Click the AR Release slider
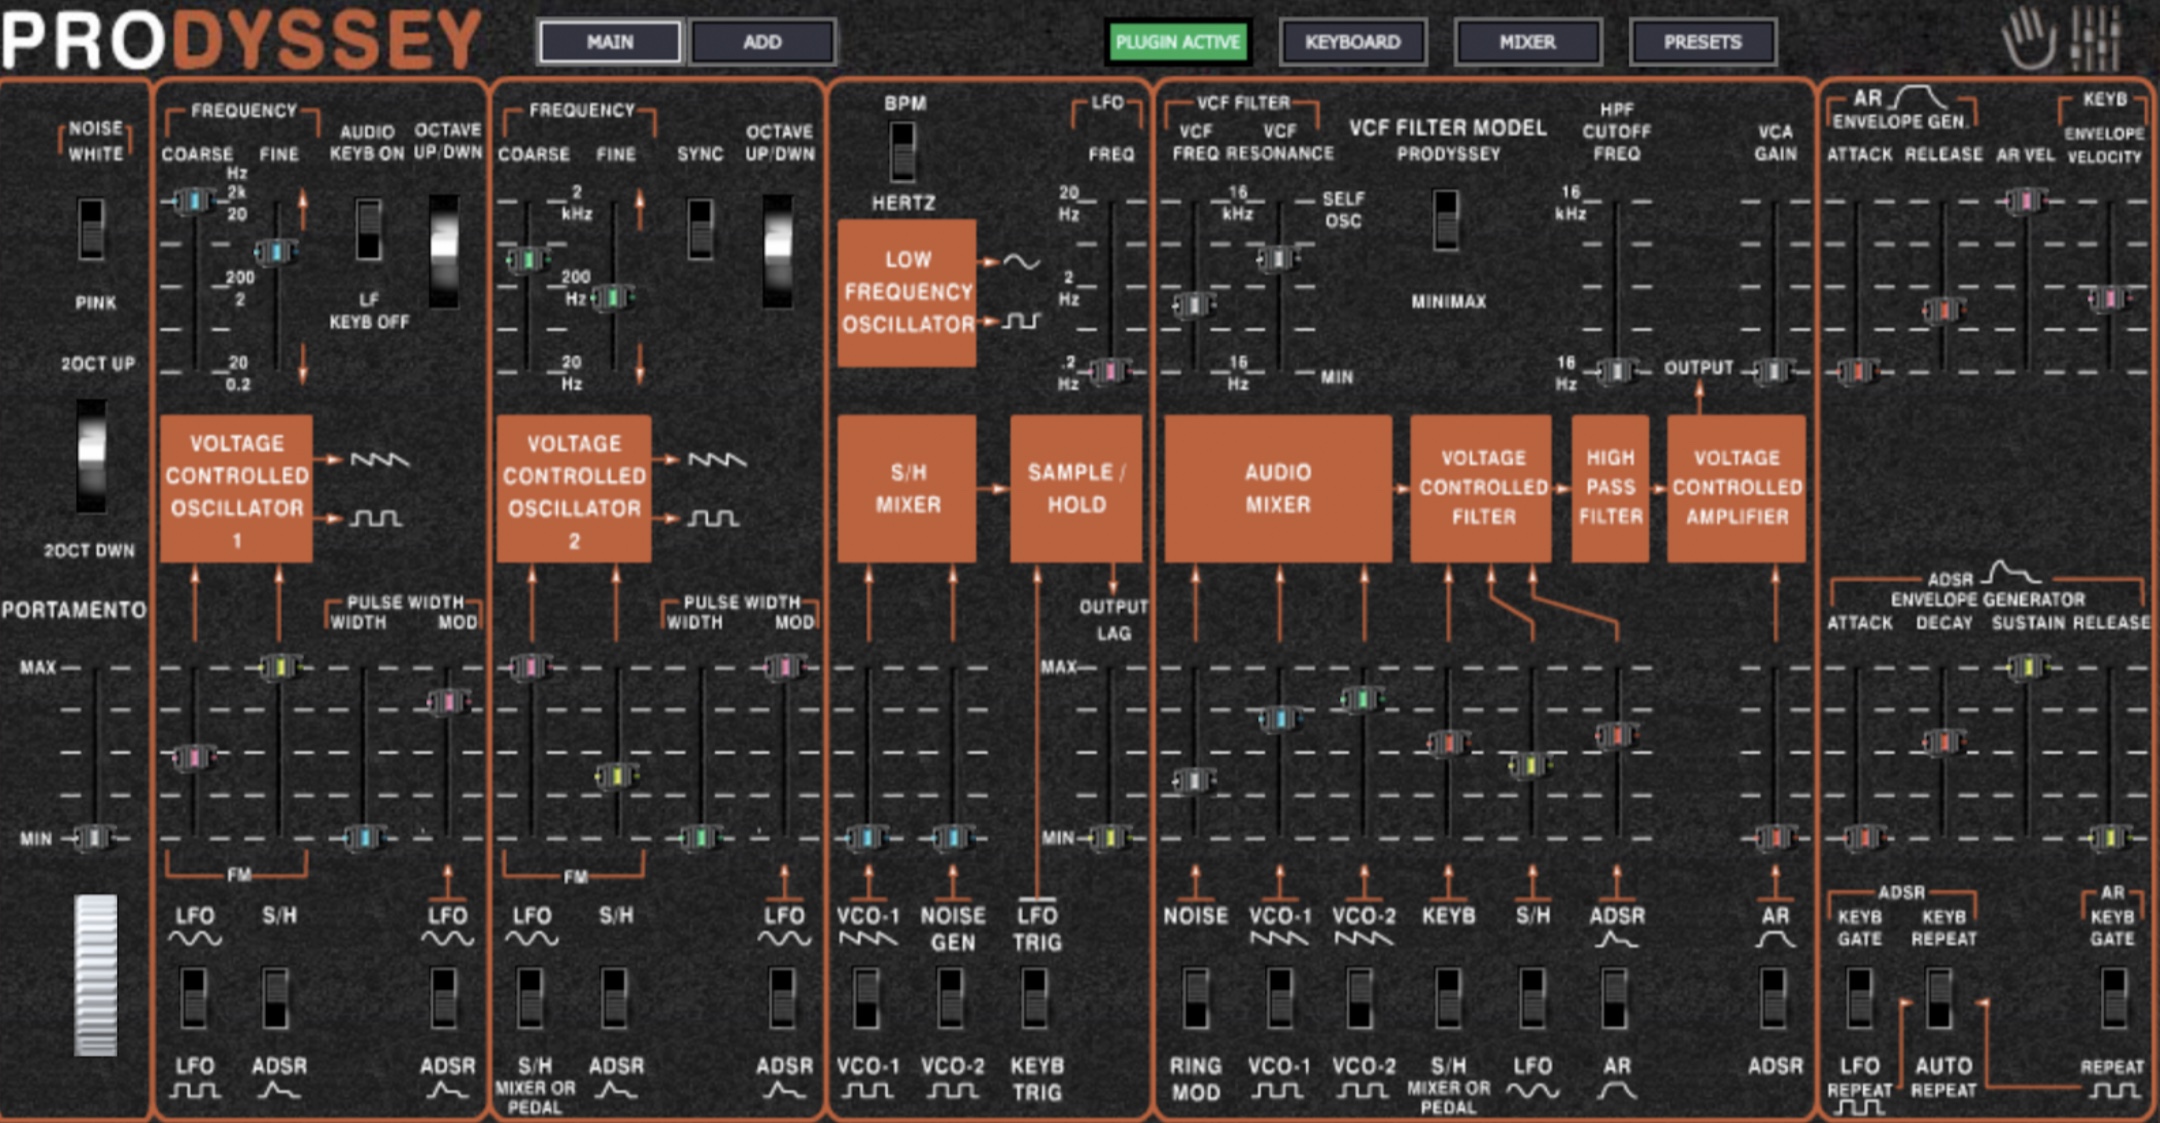The height and width of the screenshot is (1123, 2160). (x=1942, y=310)
